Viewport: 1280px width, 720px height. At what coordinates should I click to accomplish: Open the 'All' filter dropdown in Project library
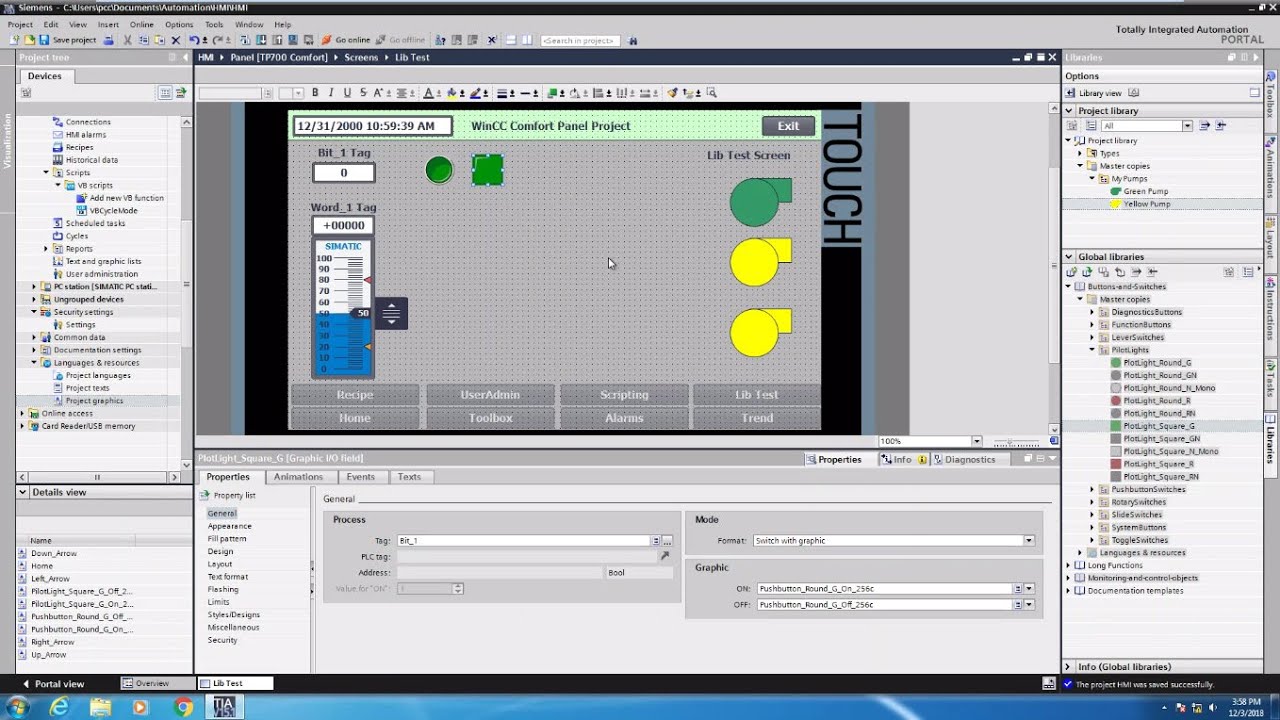click(1187, 126)
